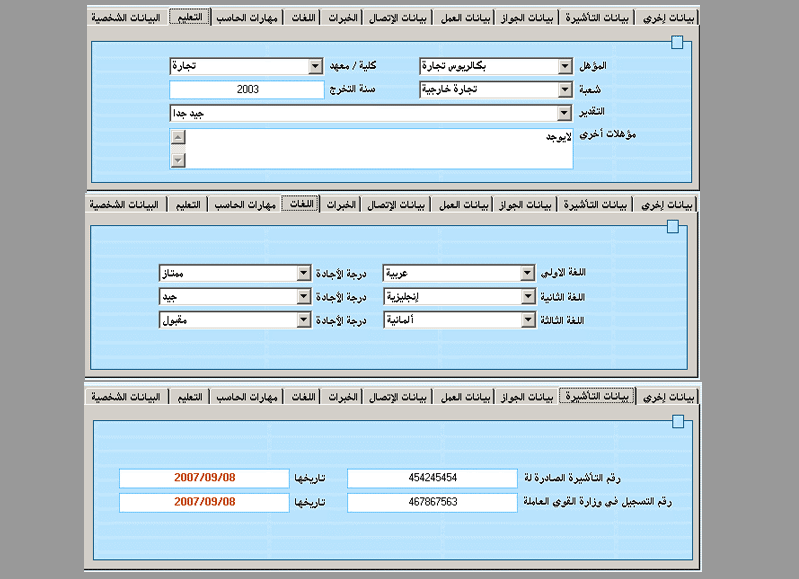Viewport: 799px width, 579px height.
Task: Open بيانات الجواز tab above the education form
Action: [527, 18]
